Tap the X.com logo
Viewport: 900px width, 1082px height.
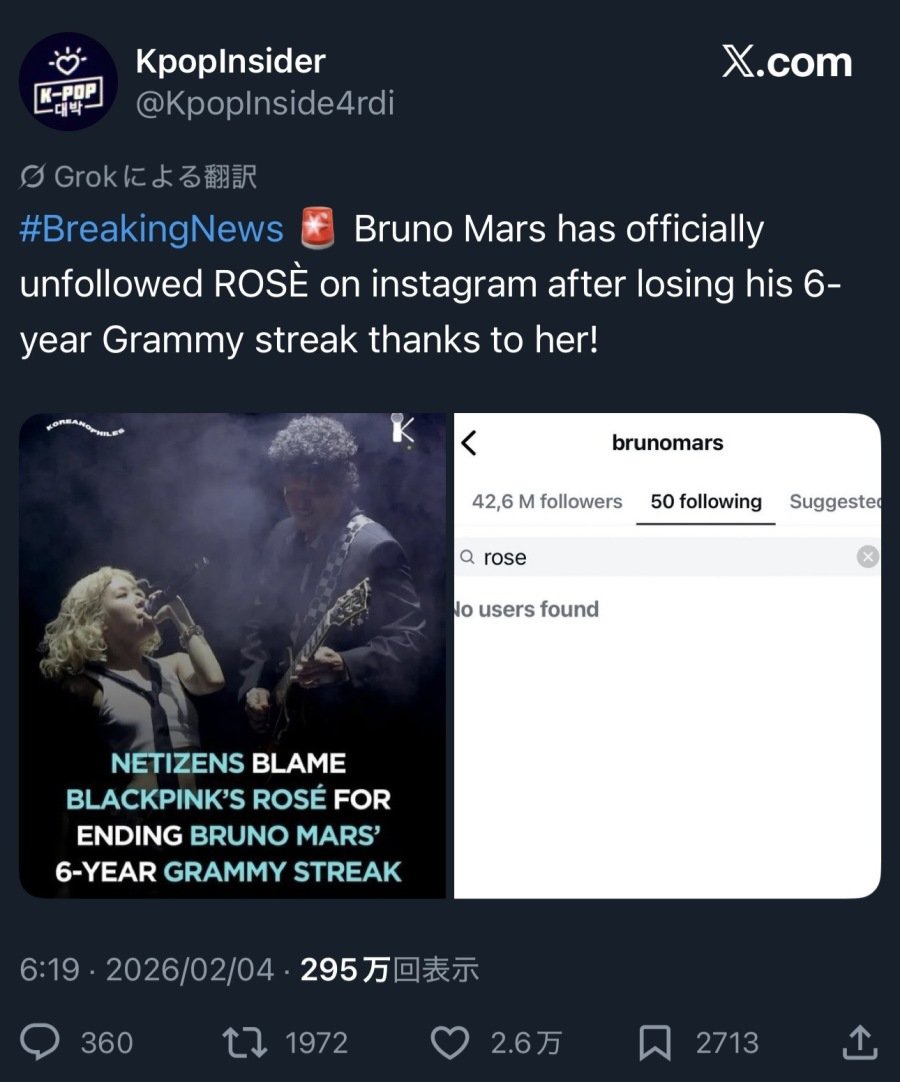(x=787, y=62)
